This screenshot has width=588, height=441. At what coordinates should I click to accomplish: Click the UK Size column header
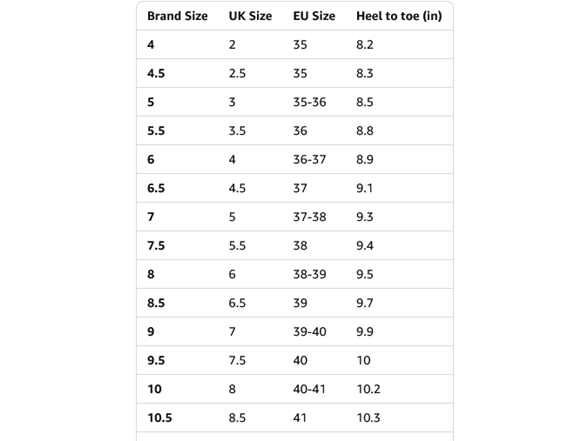click(250, 16)
